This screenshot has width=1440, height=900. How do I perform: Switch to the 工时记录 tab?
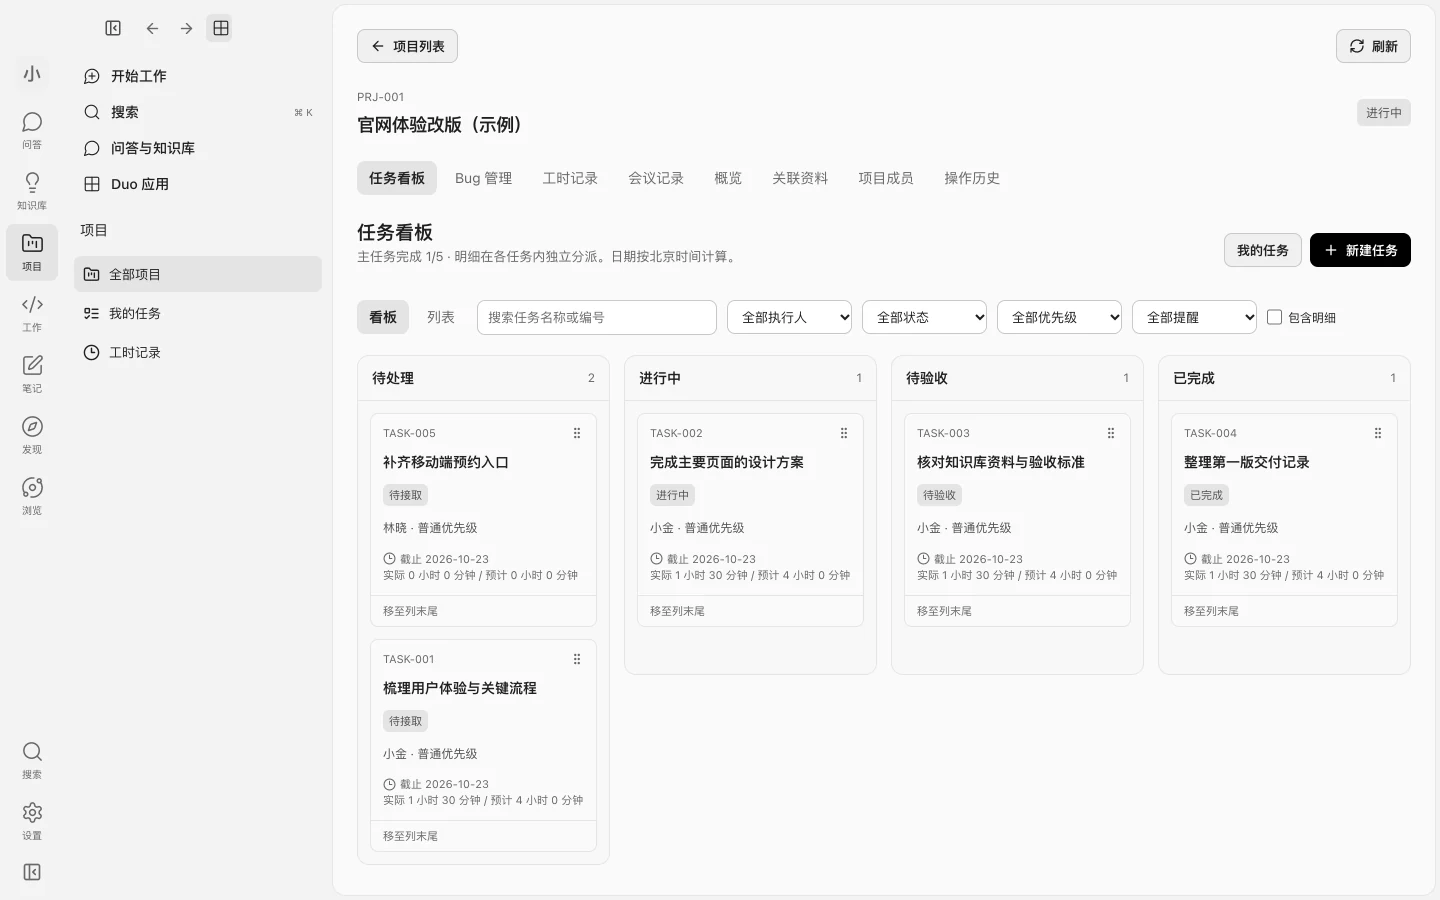click(x=570, y=178)
